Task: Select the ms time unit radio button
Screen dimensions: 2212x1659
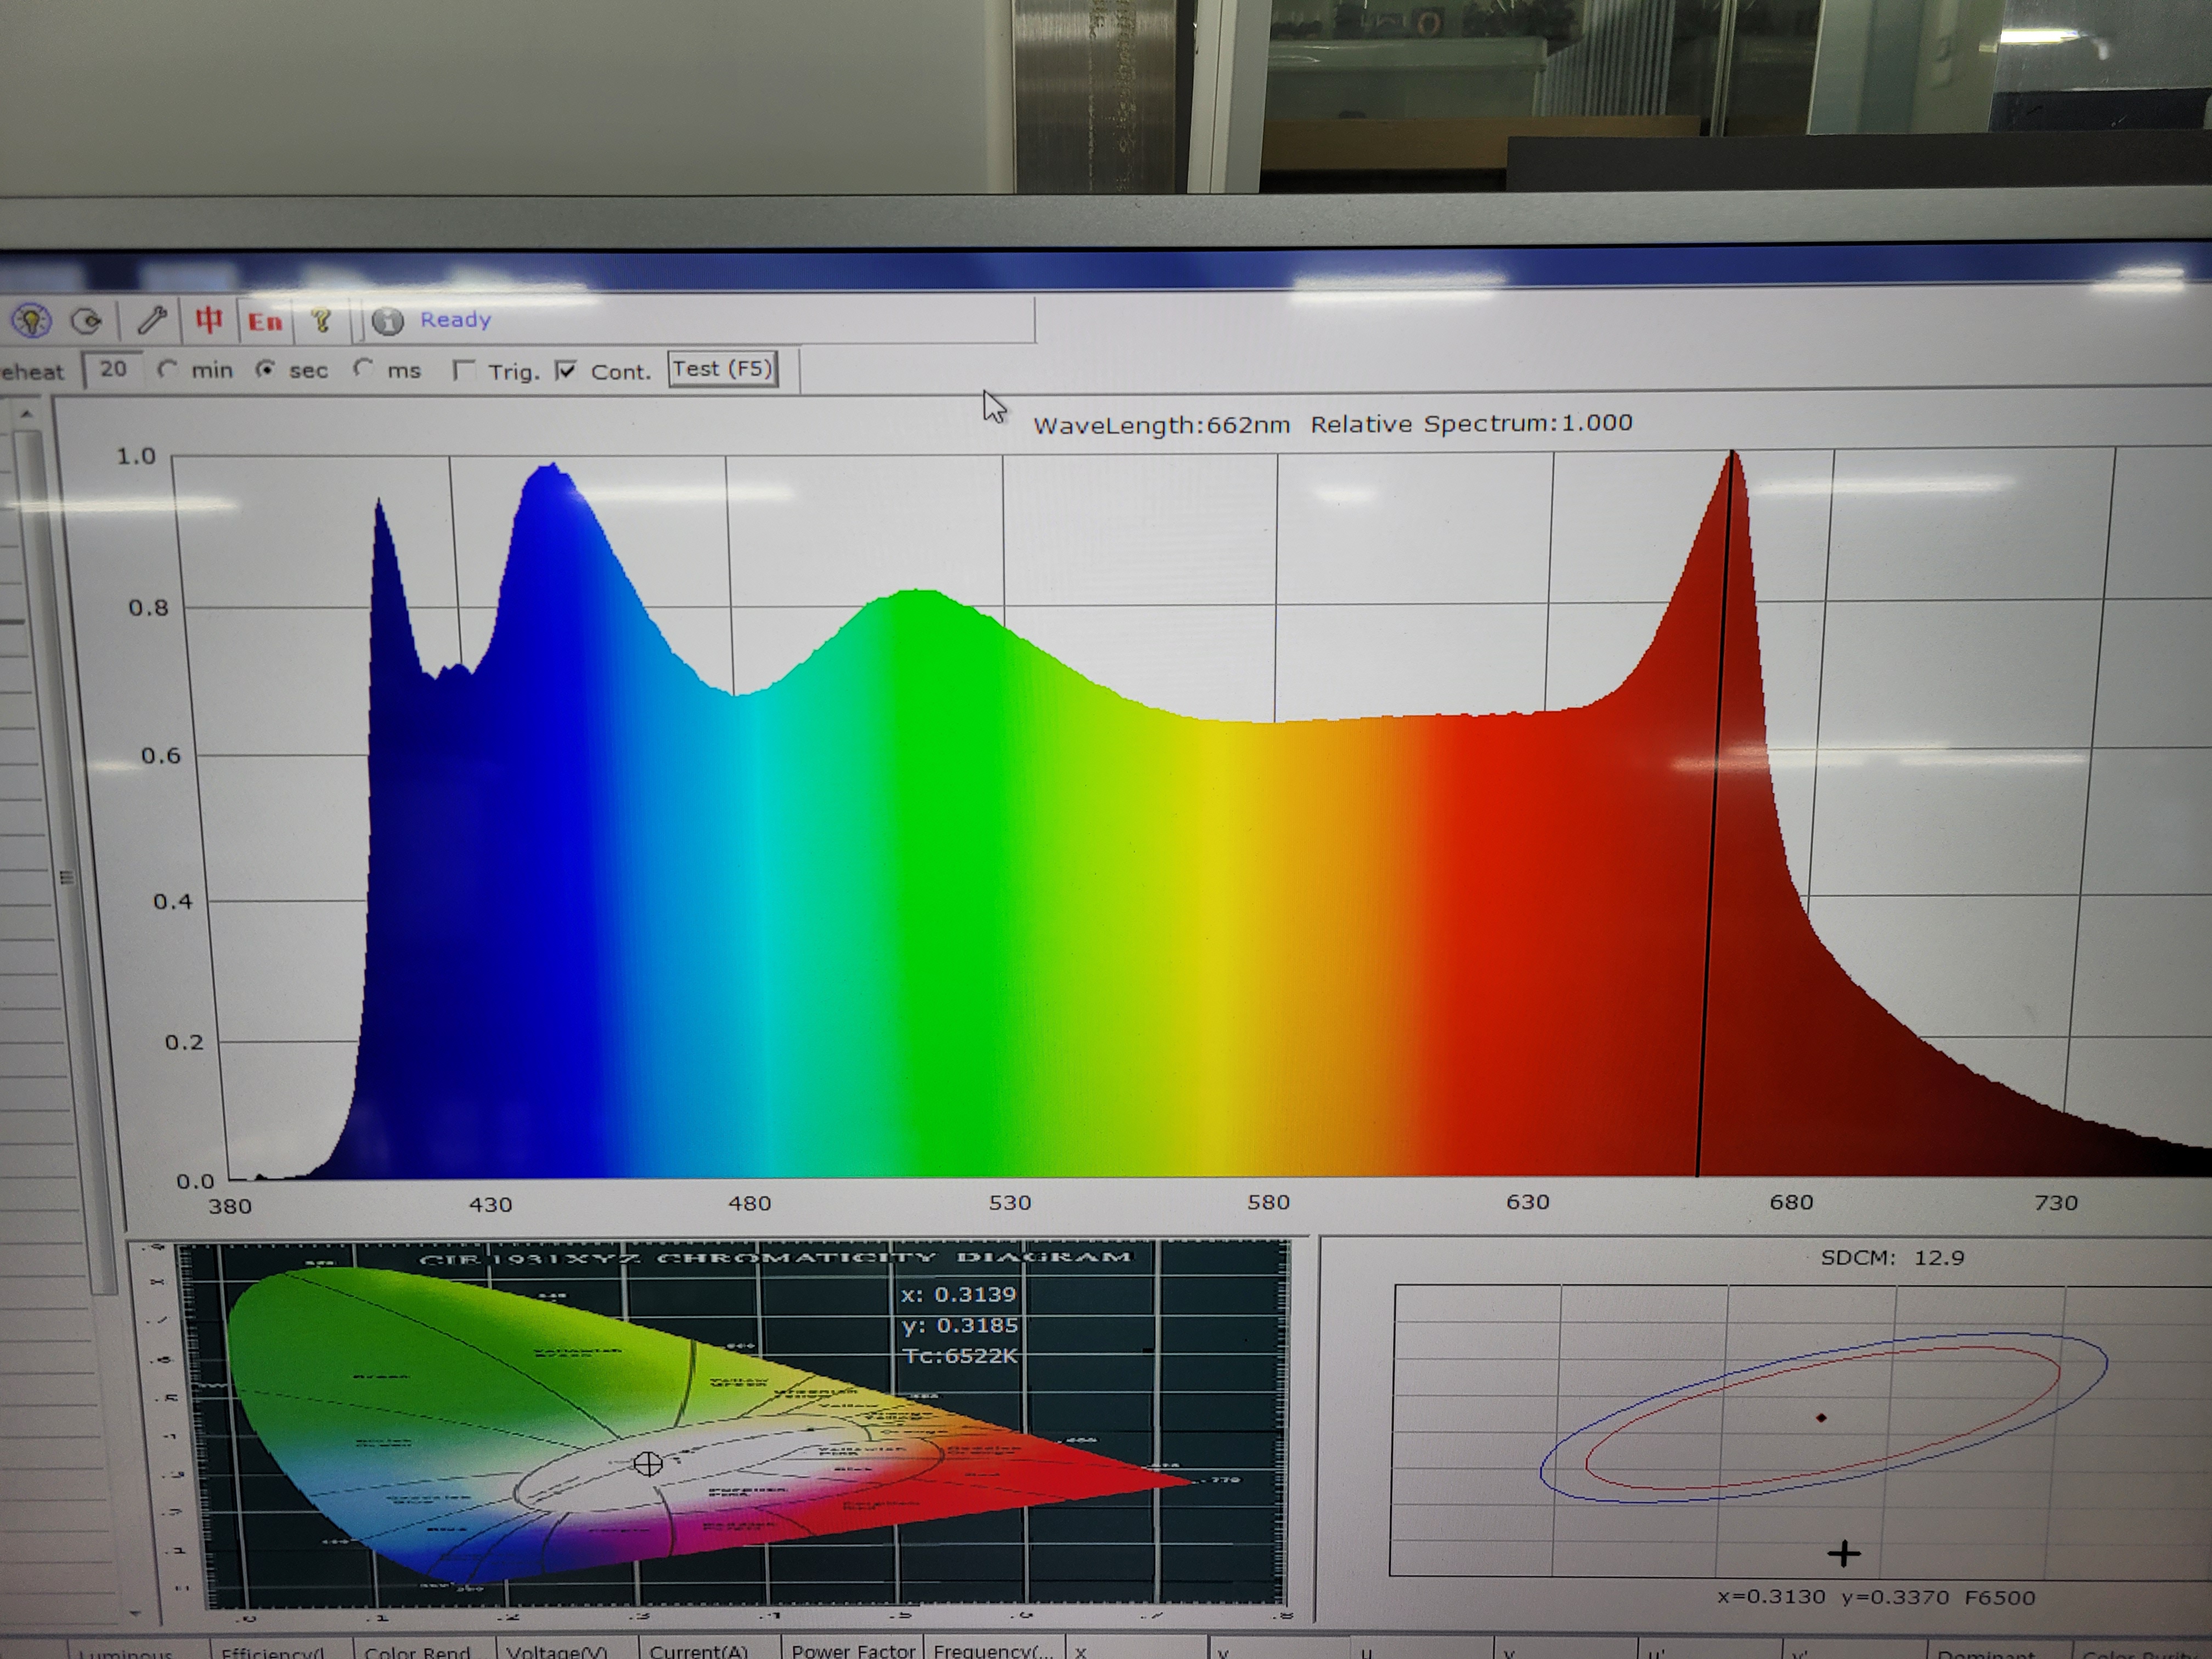Action: pyautogui.click(x=363, y=369)
